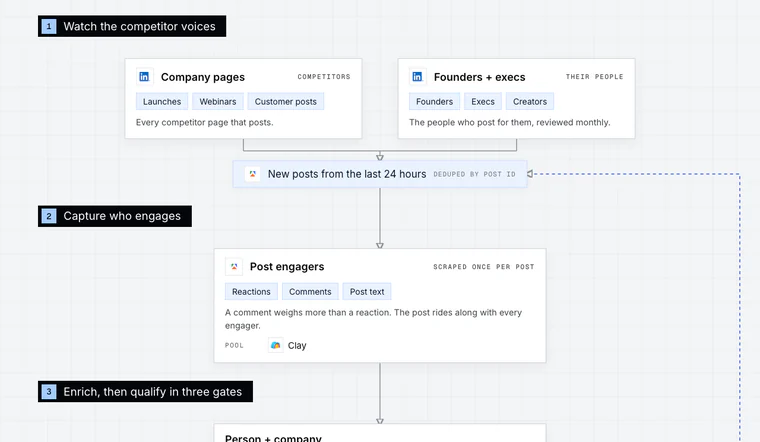Click the Founders + execs heading
760x442 pixels.
479,77
